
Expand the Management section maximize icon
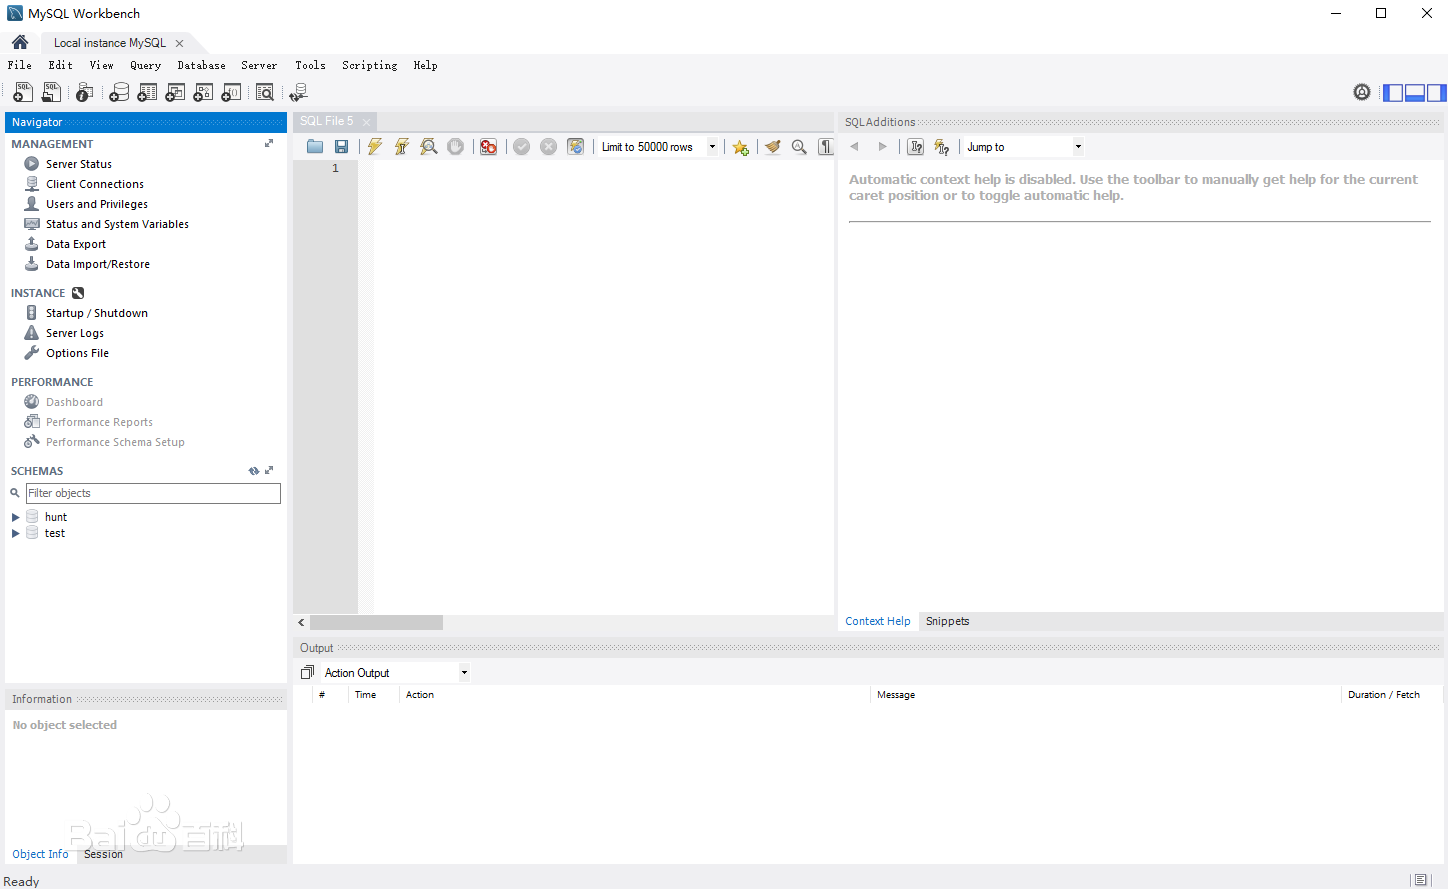coord(269,144)
